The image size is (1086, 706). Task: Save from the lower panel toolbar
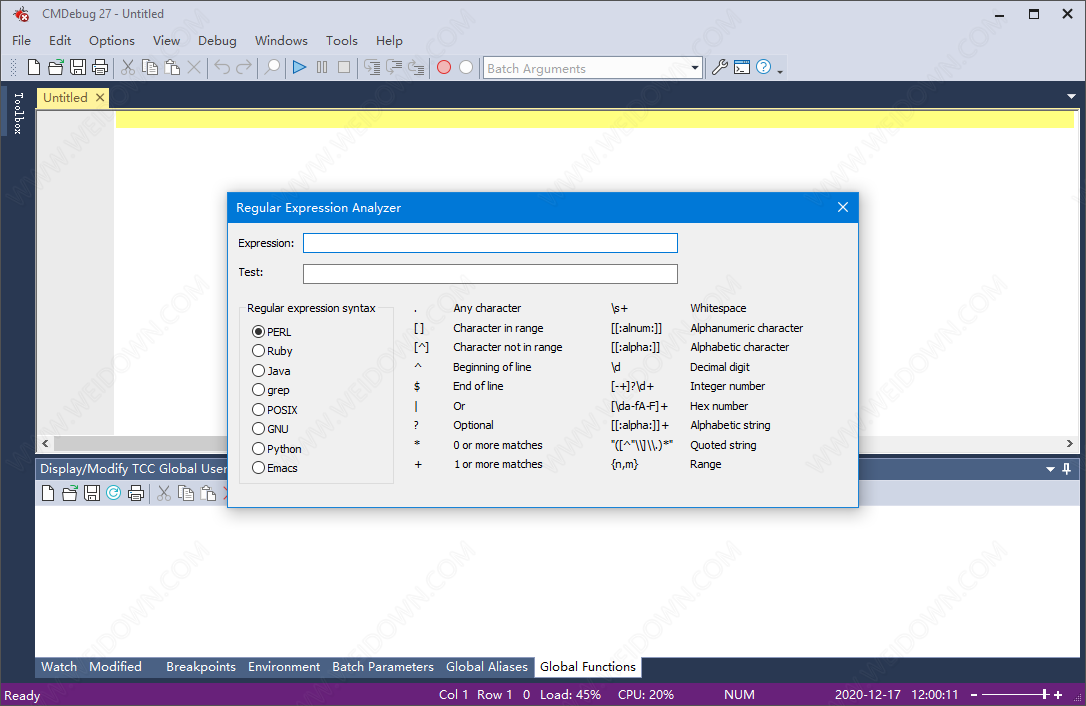point(92,493)
